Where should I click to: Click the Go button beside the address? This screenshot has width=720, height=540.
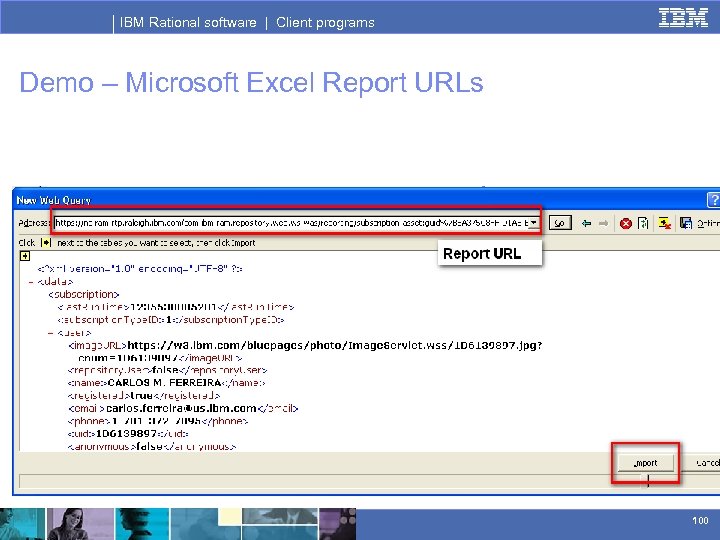(560, 223)
